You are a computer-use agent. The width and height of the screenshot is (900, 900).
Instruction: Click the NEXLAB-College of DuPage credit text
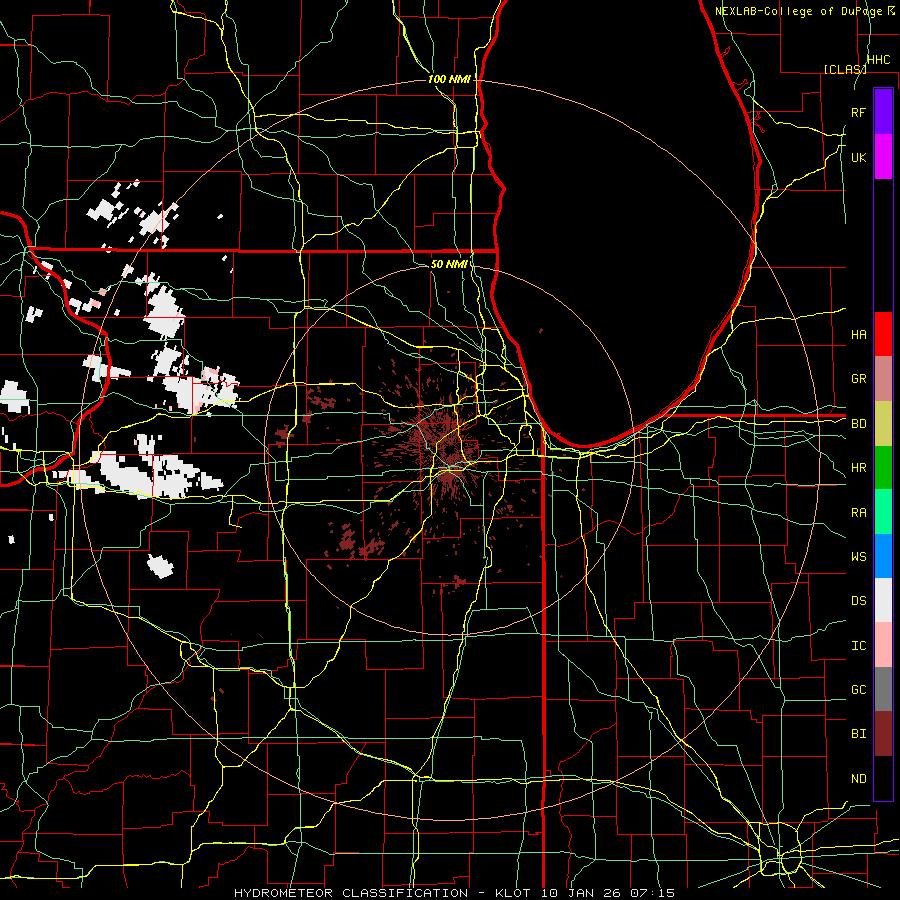point(800,11)
